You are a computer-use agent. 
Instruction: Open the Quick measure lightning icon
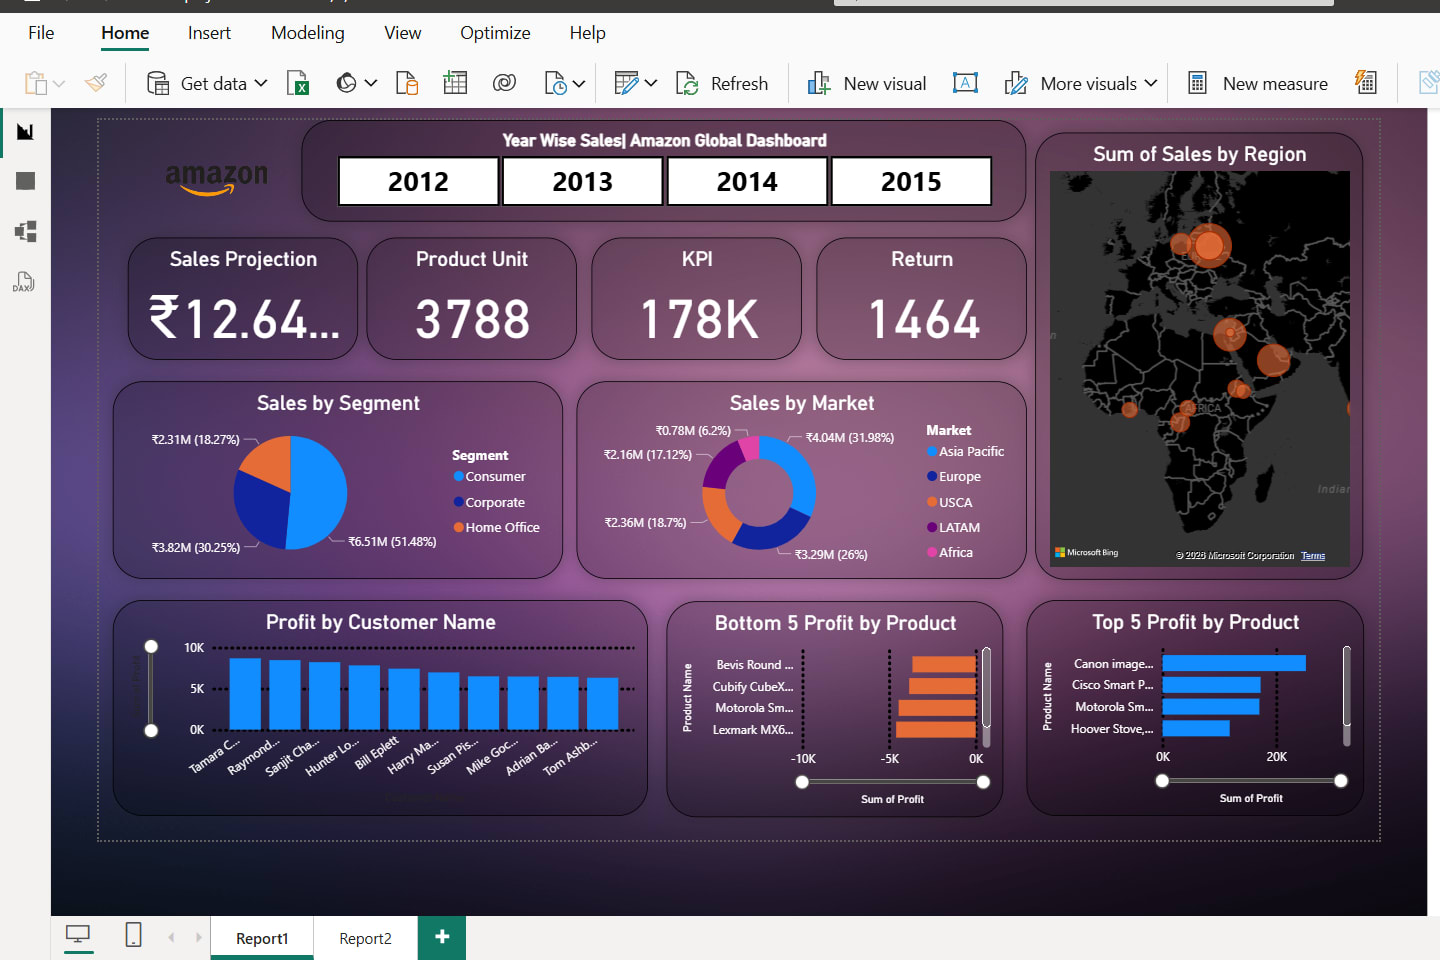click(x=1366, y=82)
